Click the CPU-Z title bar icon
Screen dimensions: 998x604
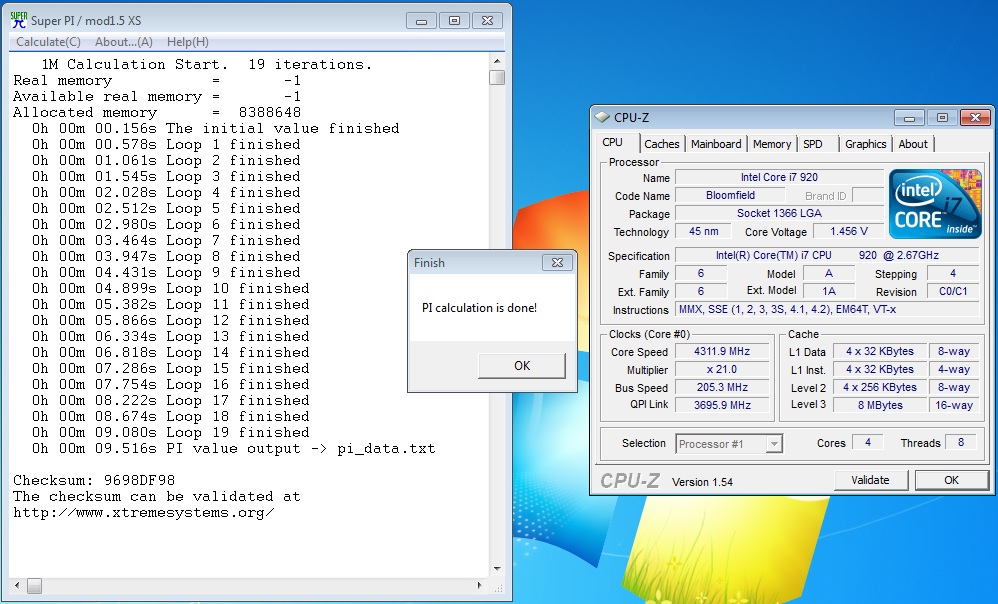click(x=604, y=118)
